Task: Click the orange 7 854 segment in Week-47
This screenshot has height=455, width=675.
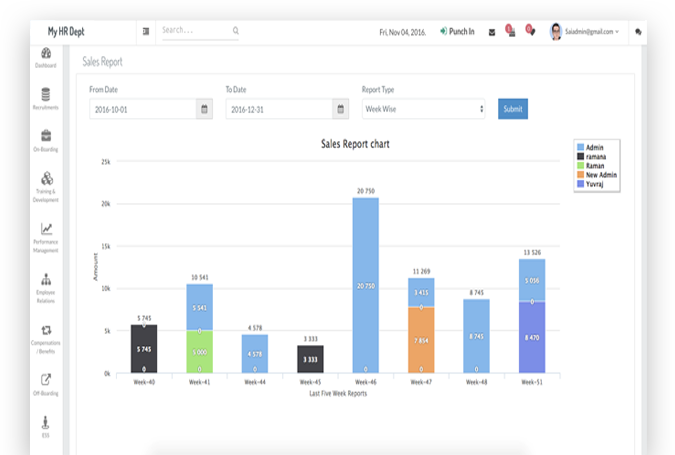Action: point(421,340)
